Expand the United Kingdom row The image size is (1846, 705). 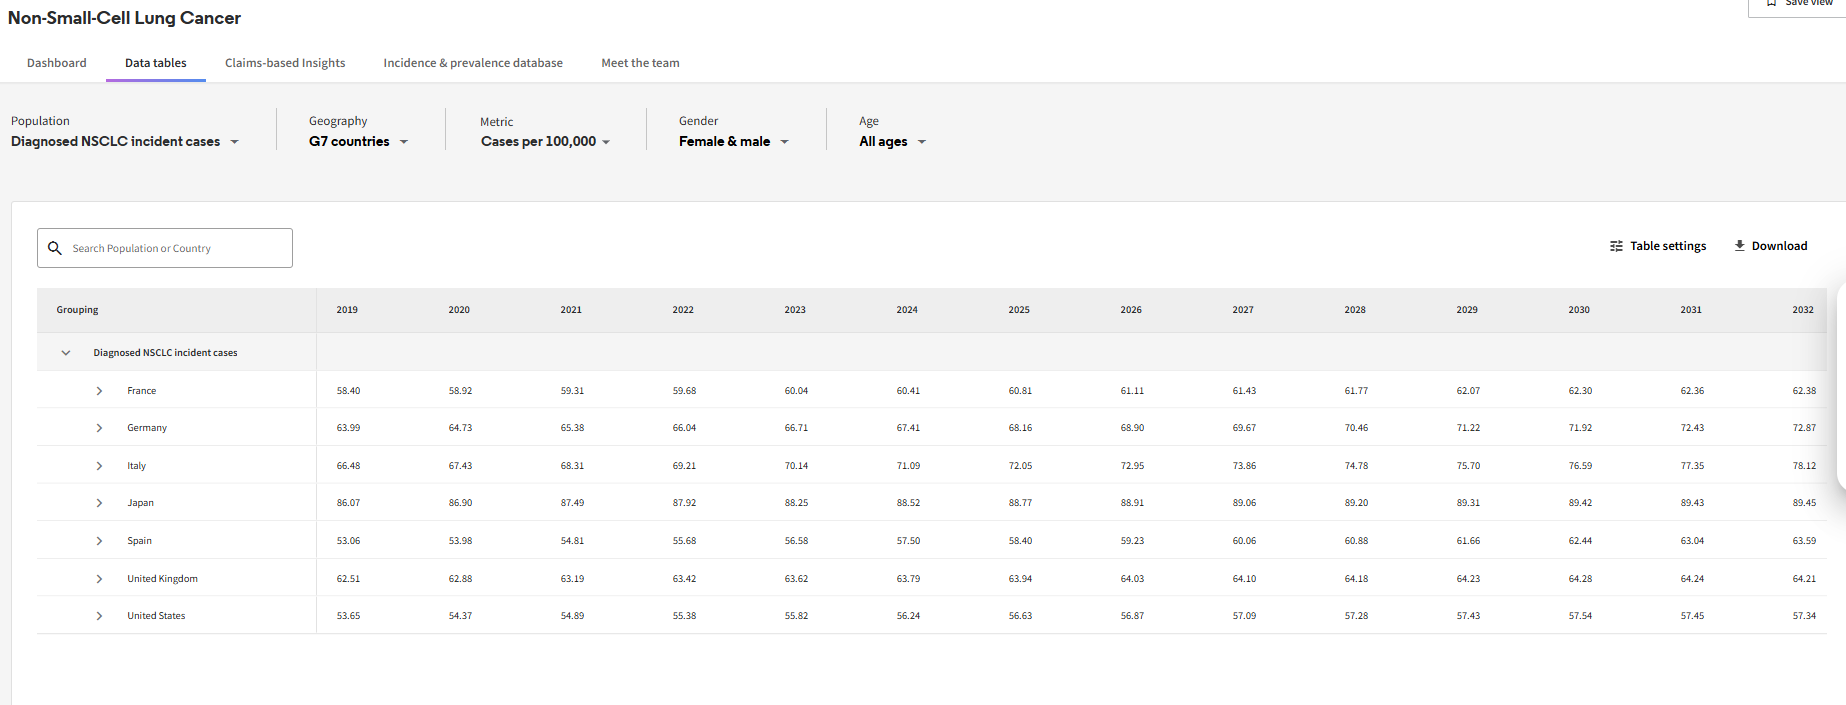click(x=99, y=579)
